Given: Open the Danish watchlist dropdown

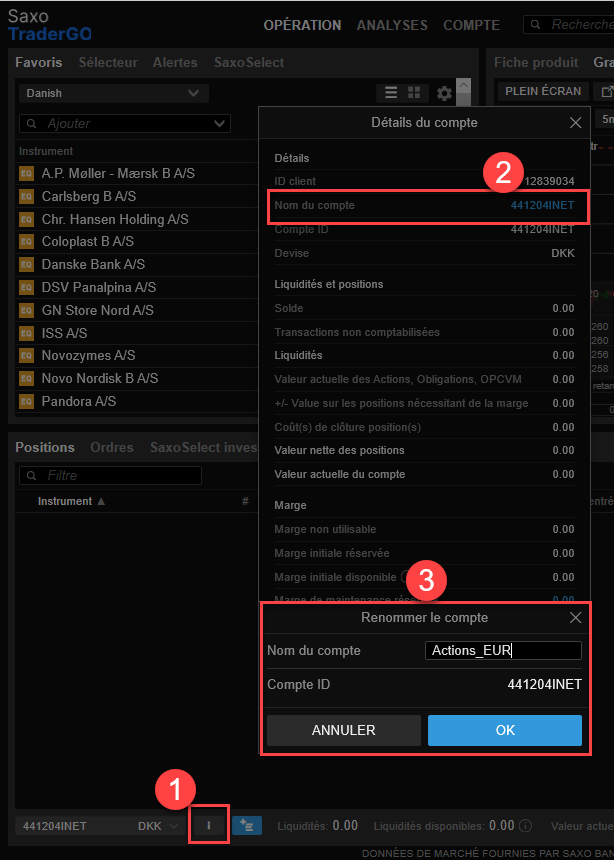Looking at the screenshot, I should pos(114,93).
